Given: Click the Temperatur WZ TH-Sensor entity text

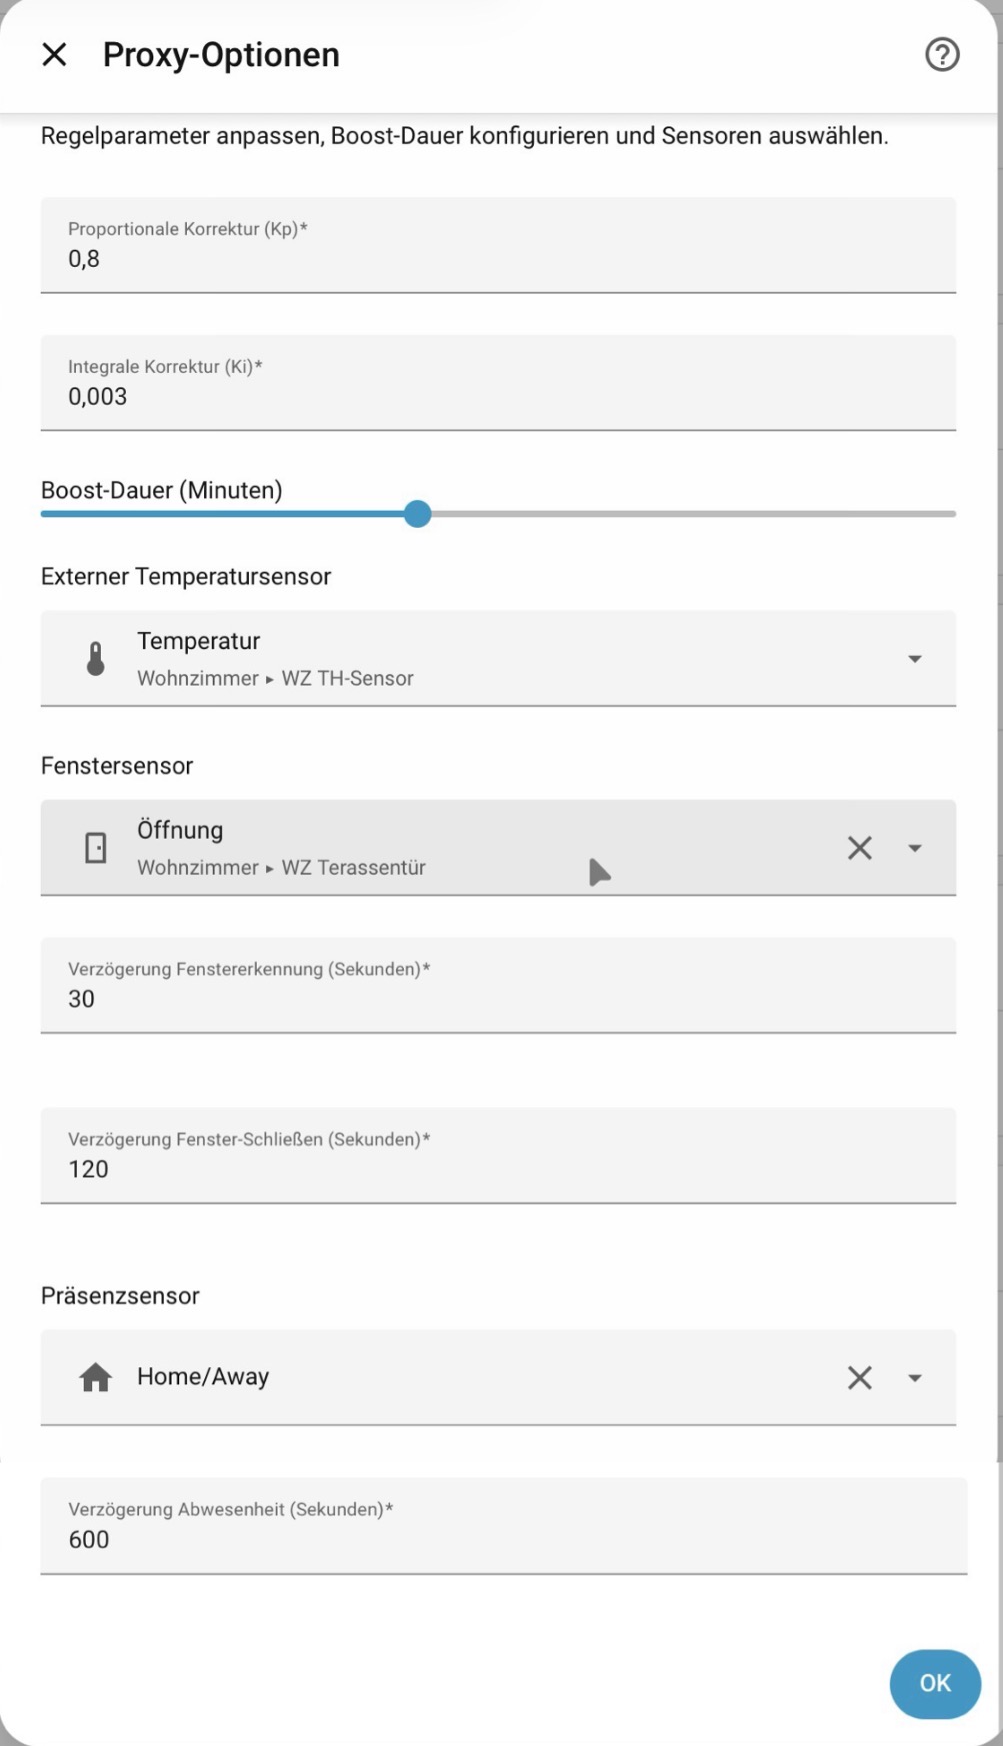Looking at the screenshot, I should (x=275, y=659).
